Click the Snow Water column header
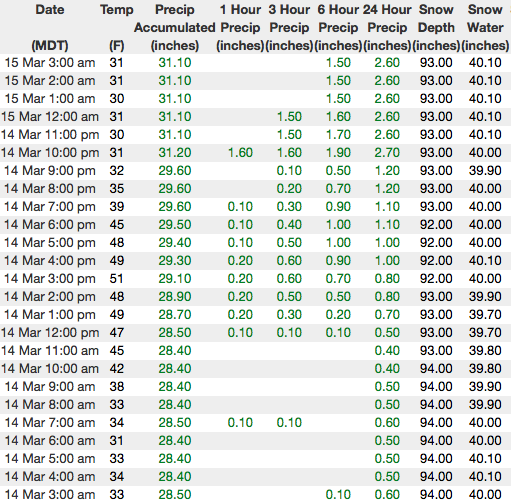The image size is (511, 504). pos(485,27)
